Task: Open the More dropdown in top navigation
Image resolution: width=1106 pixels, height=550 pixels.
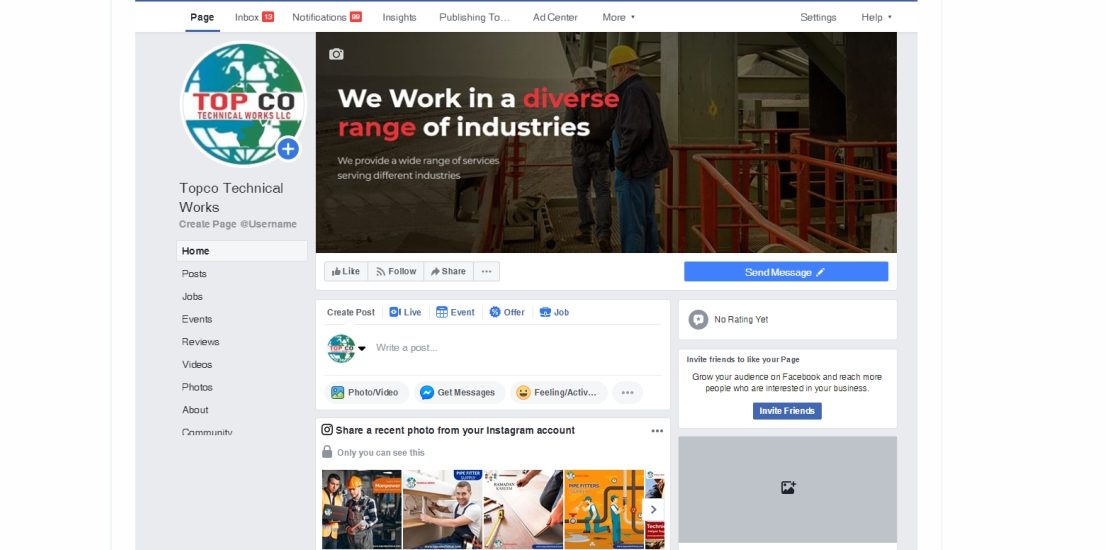Action: pyautogui.click(x=619, y=18)
